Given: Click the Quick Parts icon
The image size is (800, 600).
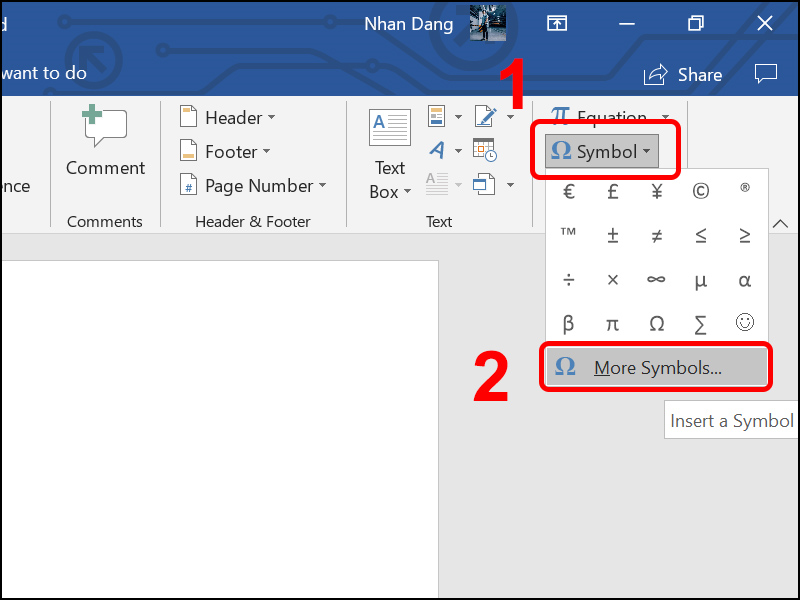Looking at the screenshot, I should pos(437,117).
